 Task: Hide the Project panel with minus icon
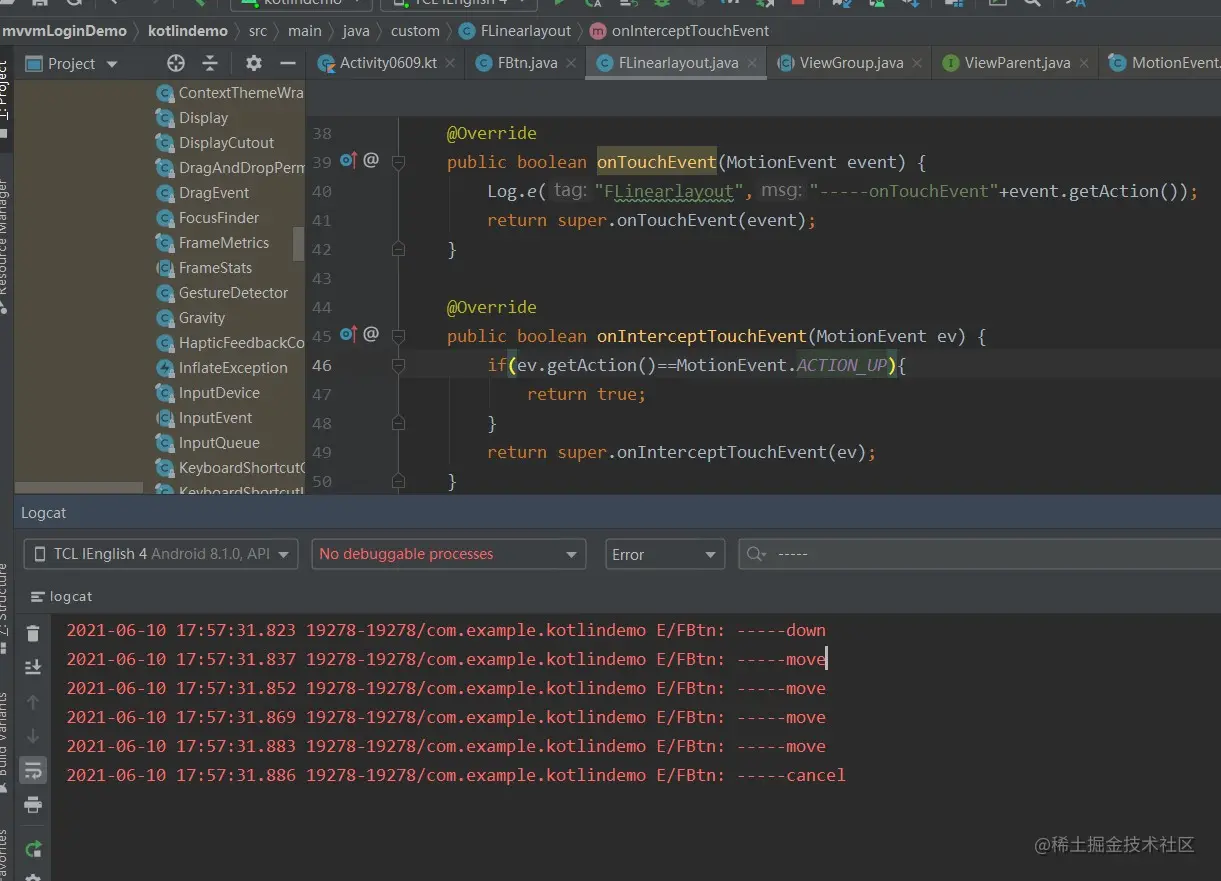[288, 63]
